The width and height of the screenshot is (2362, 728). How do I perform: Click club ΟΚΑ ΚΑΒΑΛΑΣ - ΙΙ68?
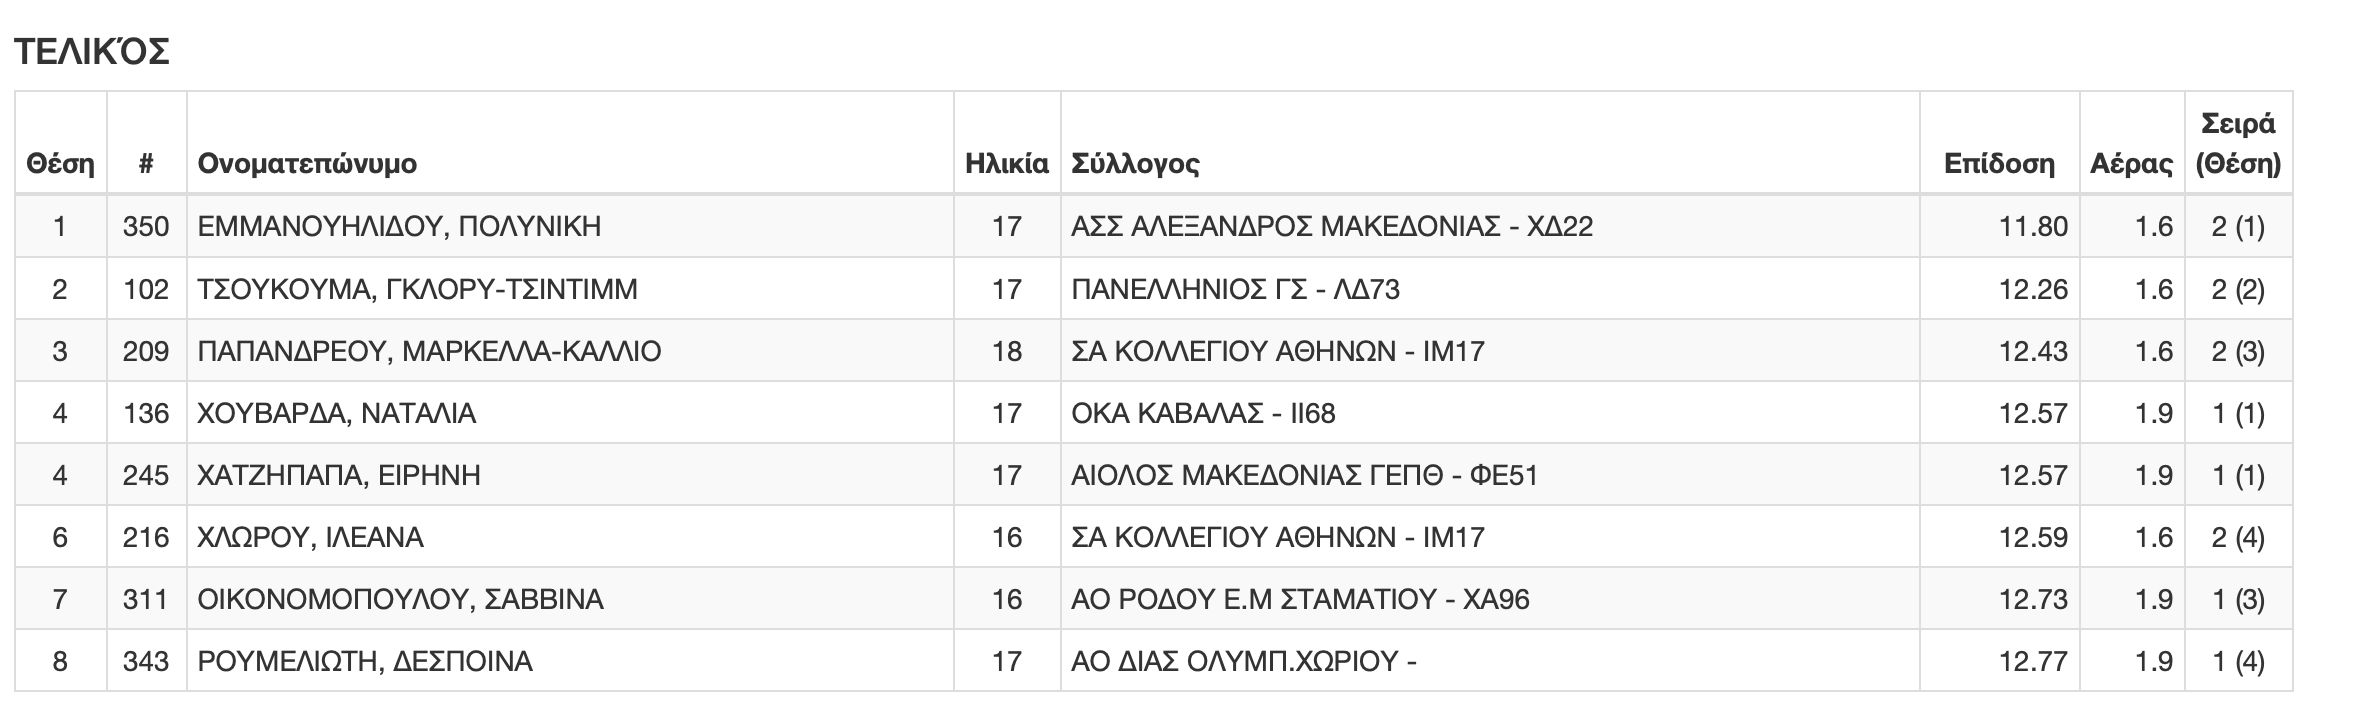pos(1203,413)
